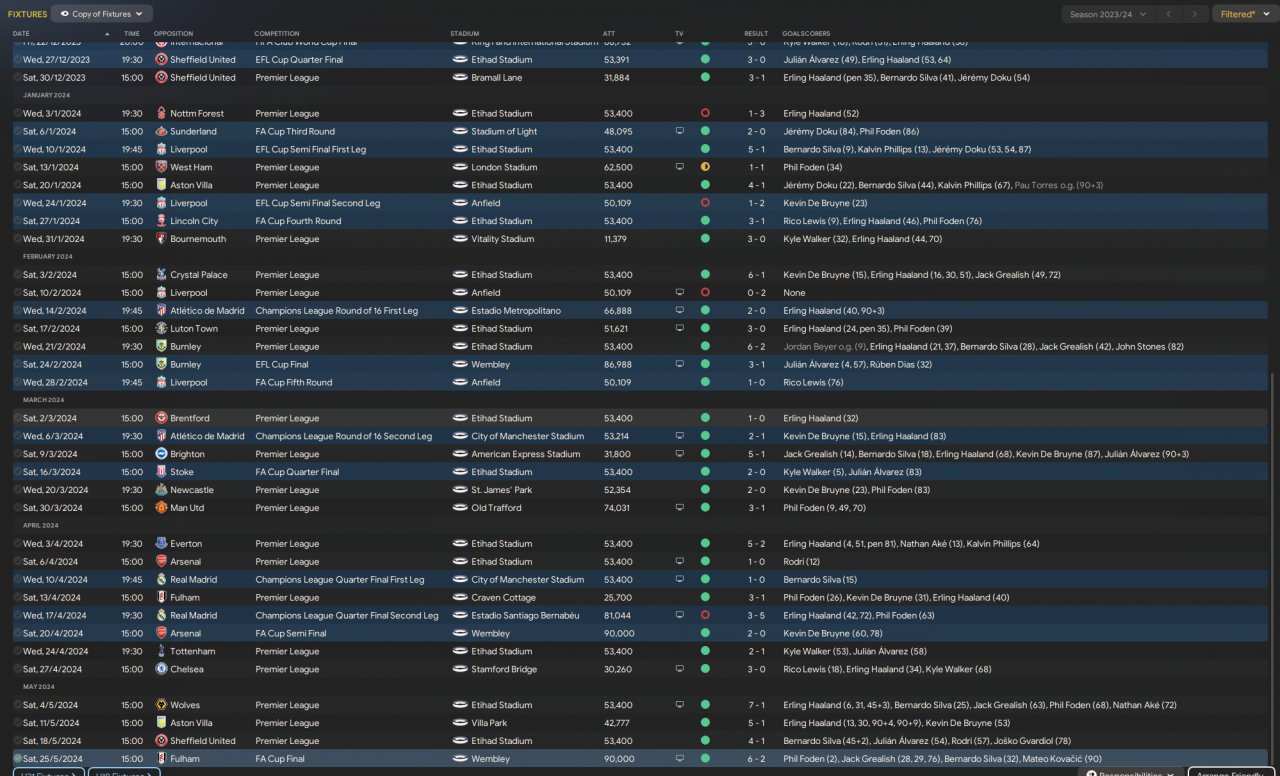
Task: Click the Stoke club badge
Action: (161, 472)
